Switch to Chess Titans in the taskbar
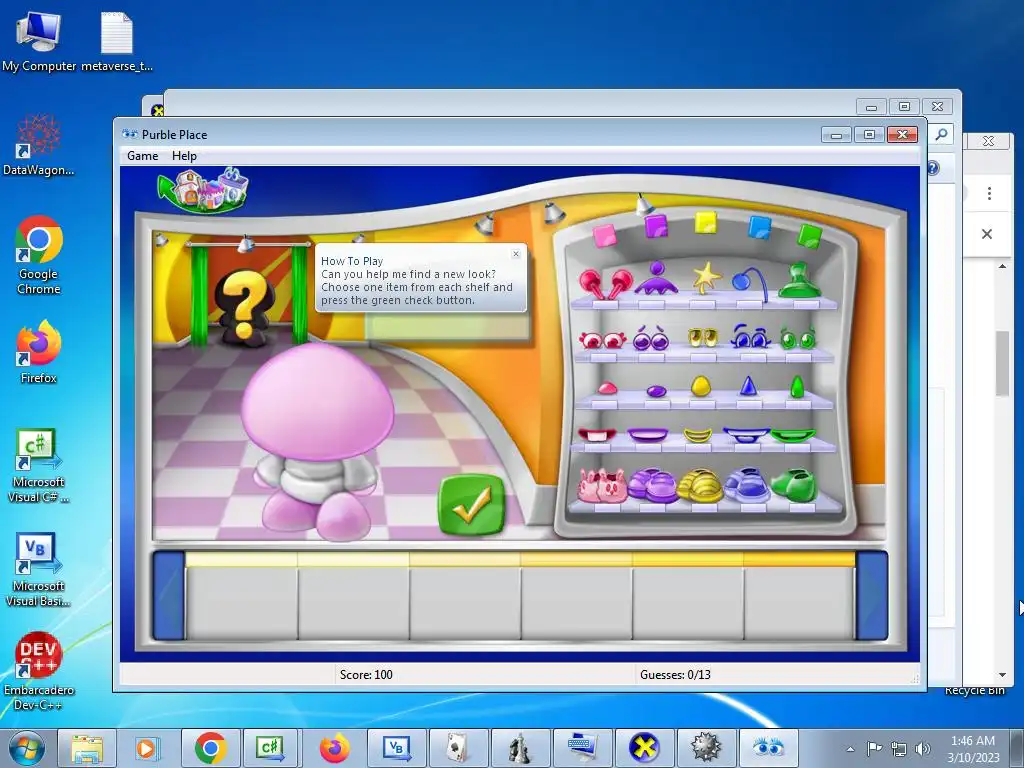The height and width of the screenshot is (768, 1024). pos(520,748)
